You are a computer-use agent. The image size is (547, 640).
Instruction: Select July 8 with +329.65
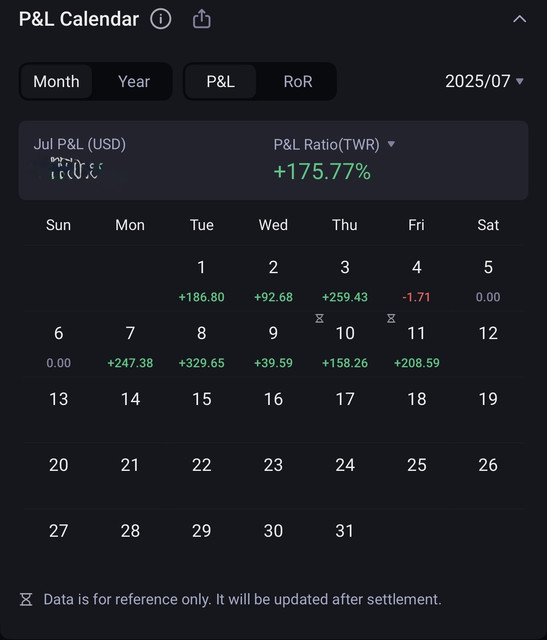(x=202, y=347)
